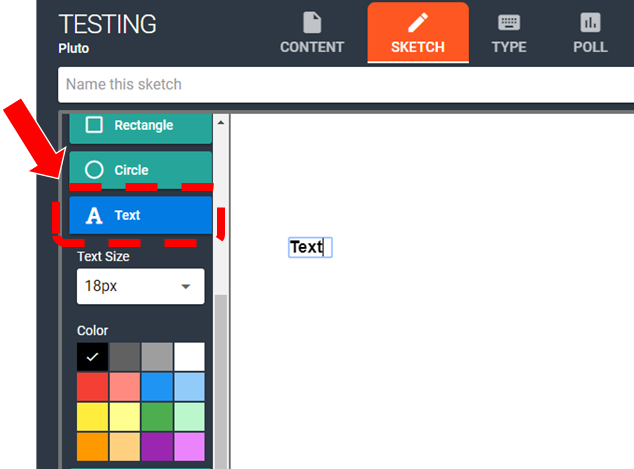Click the tool panel scrollbar thumb
634x469 pixels.
pyautogui.click(x=221, y=382)
